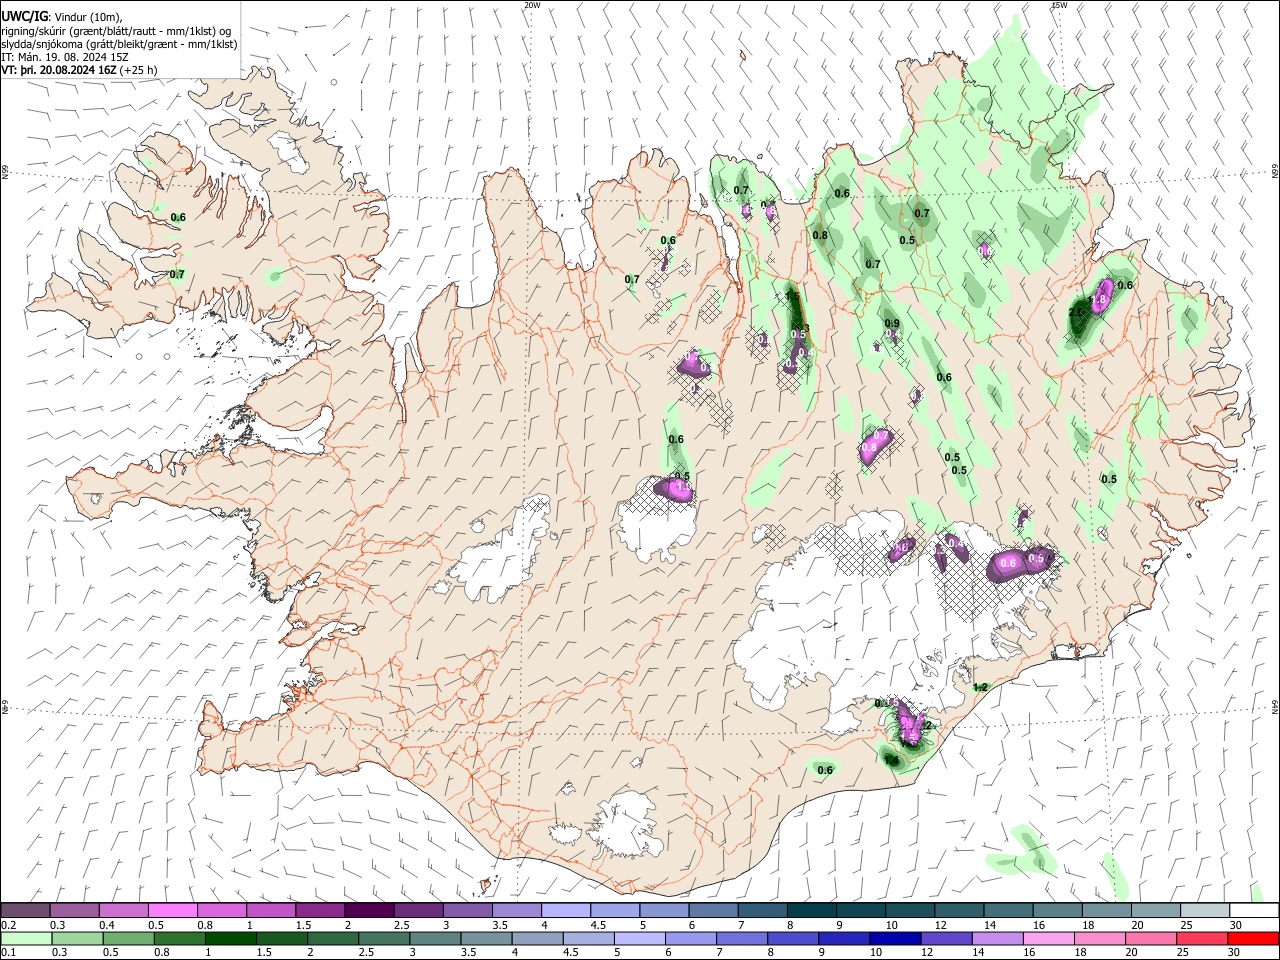Click the upper legend swatch between 0.2 and 0.3
The image size is (1280, 960).
pos(26,910)
